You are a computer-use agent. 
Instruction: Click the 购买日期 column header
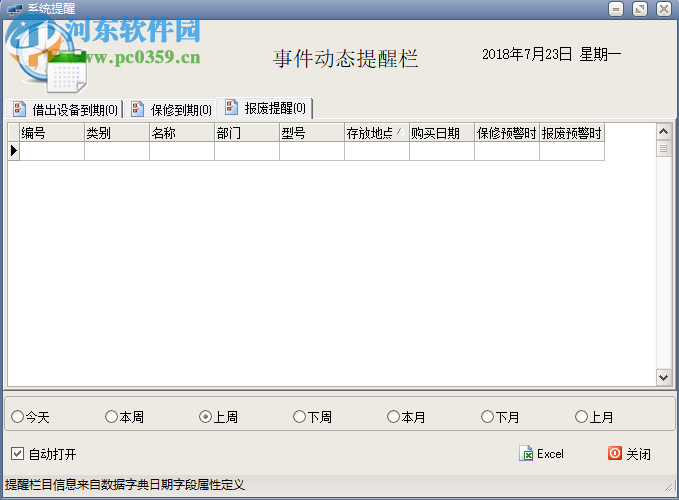point(442,132)
